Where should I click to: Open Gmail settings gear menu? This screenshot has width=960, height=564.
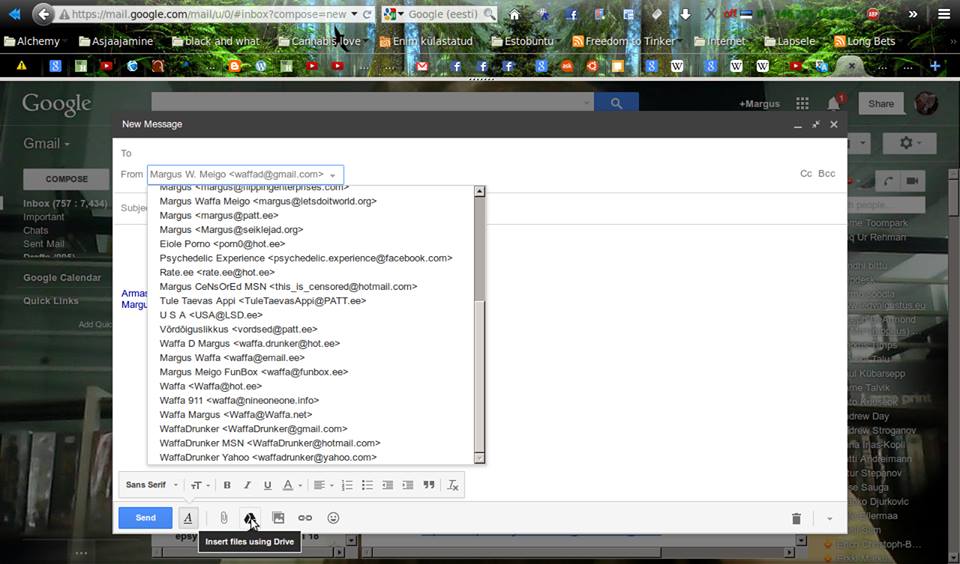click(909, 143)
